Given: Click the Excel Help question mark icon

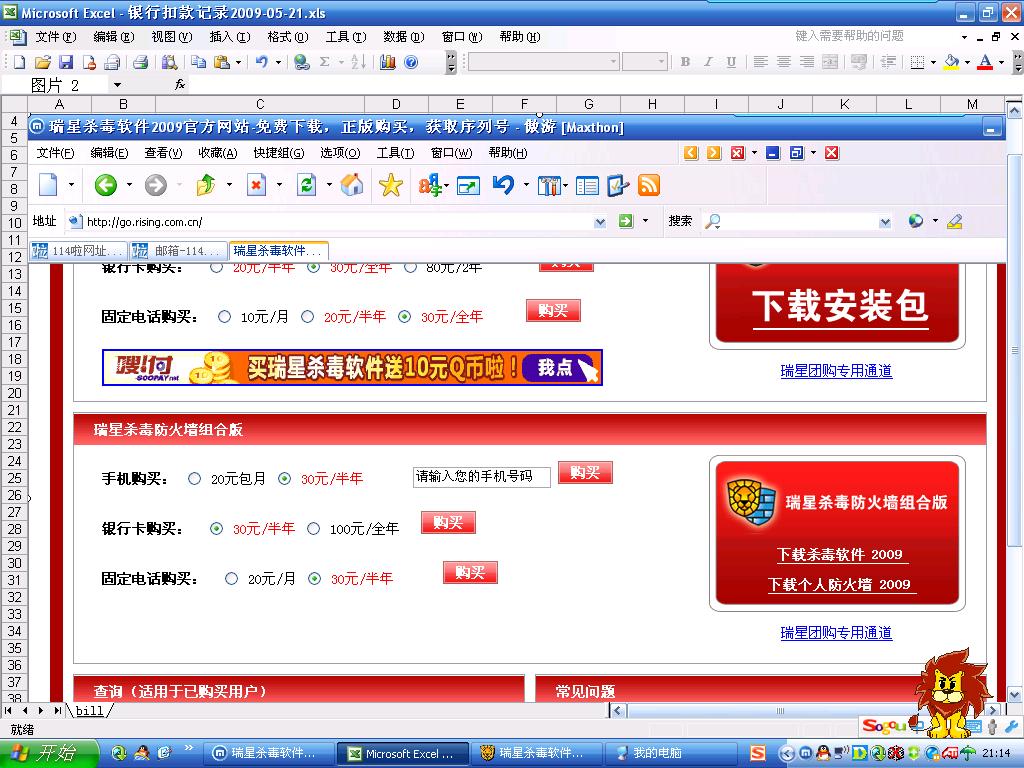Looking at the screenshot, I should point(411,62).
